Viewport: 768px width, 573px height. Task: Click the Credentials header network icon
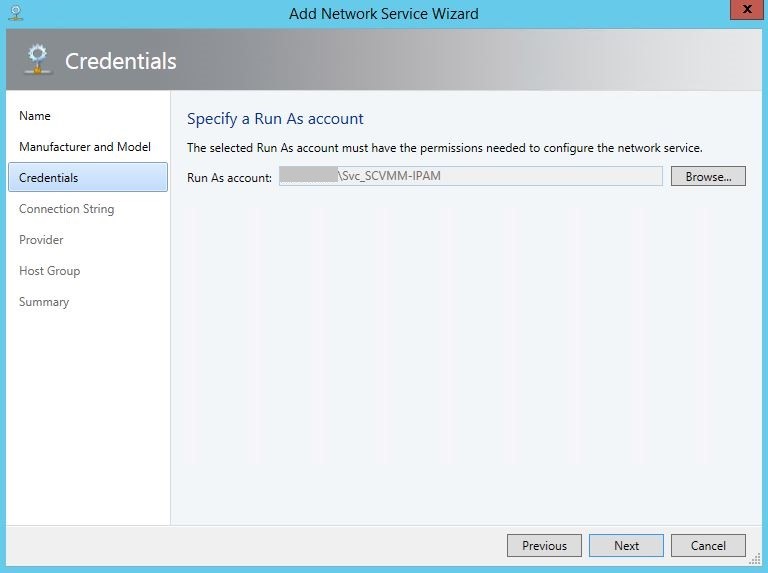(38, 60)
